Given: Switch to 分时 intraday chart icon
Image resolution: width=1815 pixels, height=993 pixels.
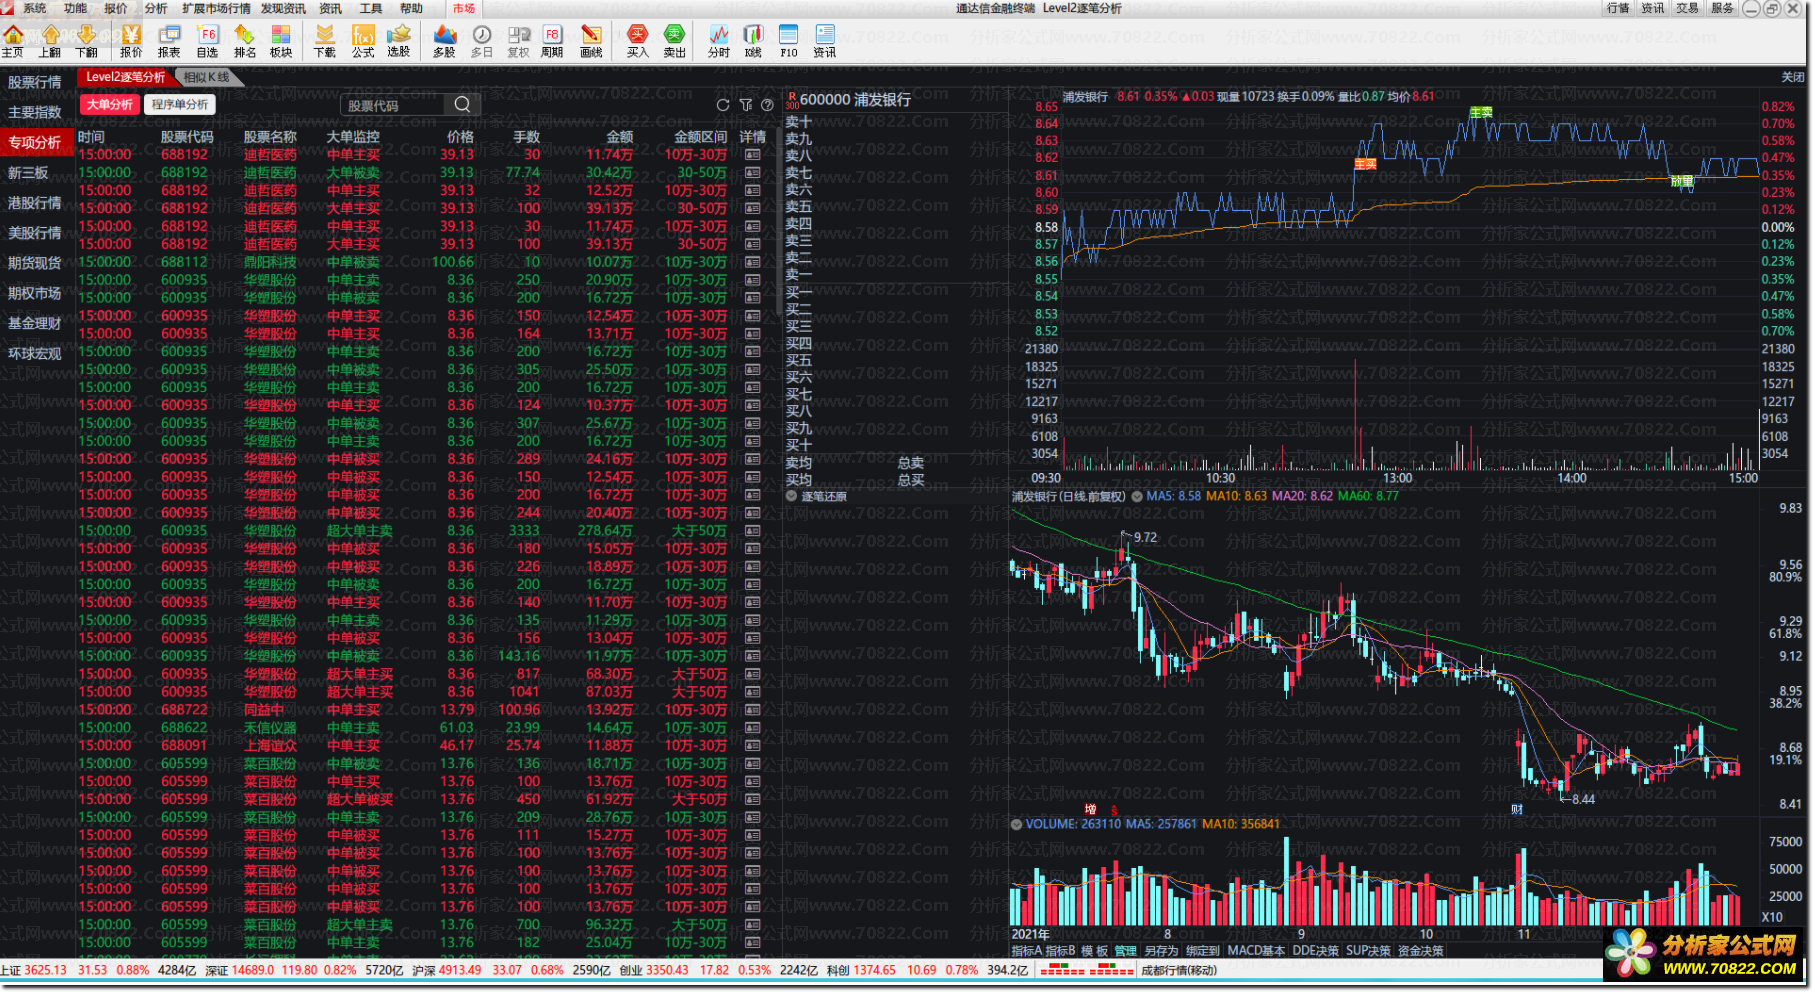Looking at the screenshot, I should (x=719, y=42).
